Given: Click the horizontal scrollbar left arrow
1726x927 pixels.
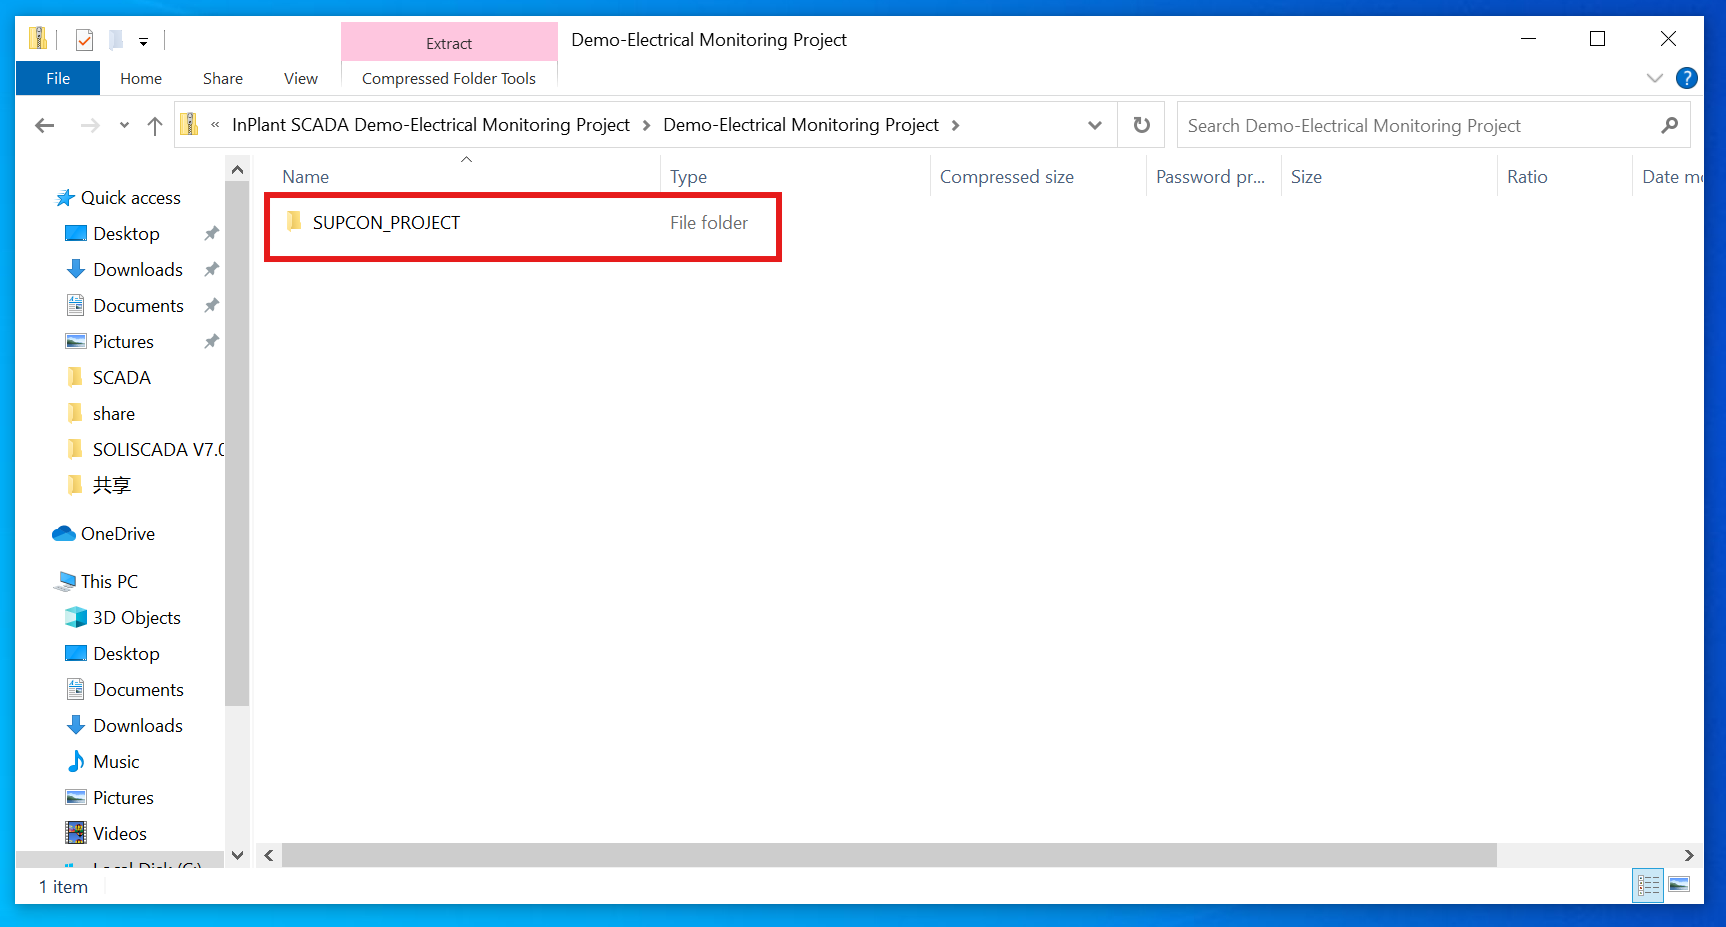Looking at the screenshot, I should click(269, 855).
